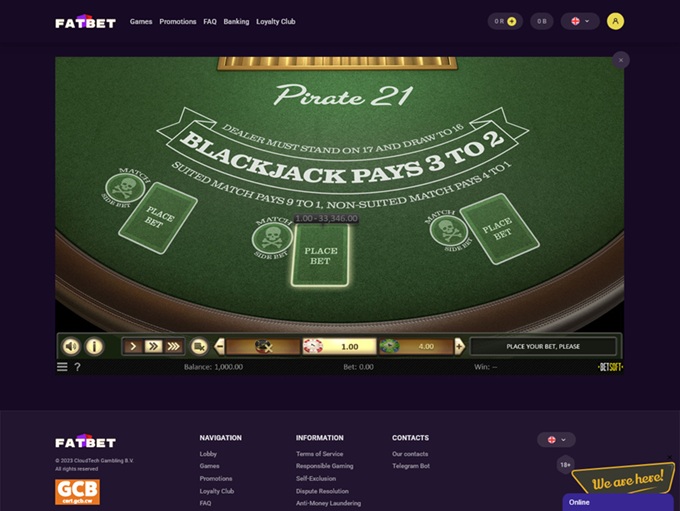Open Terms of Service link
The image size is (680, 511).
pos(320,454)
